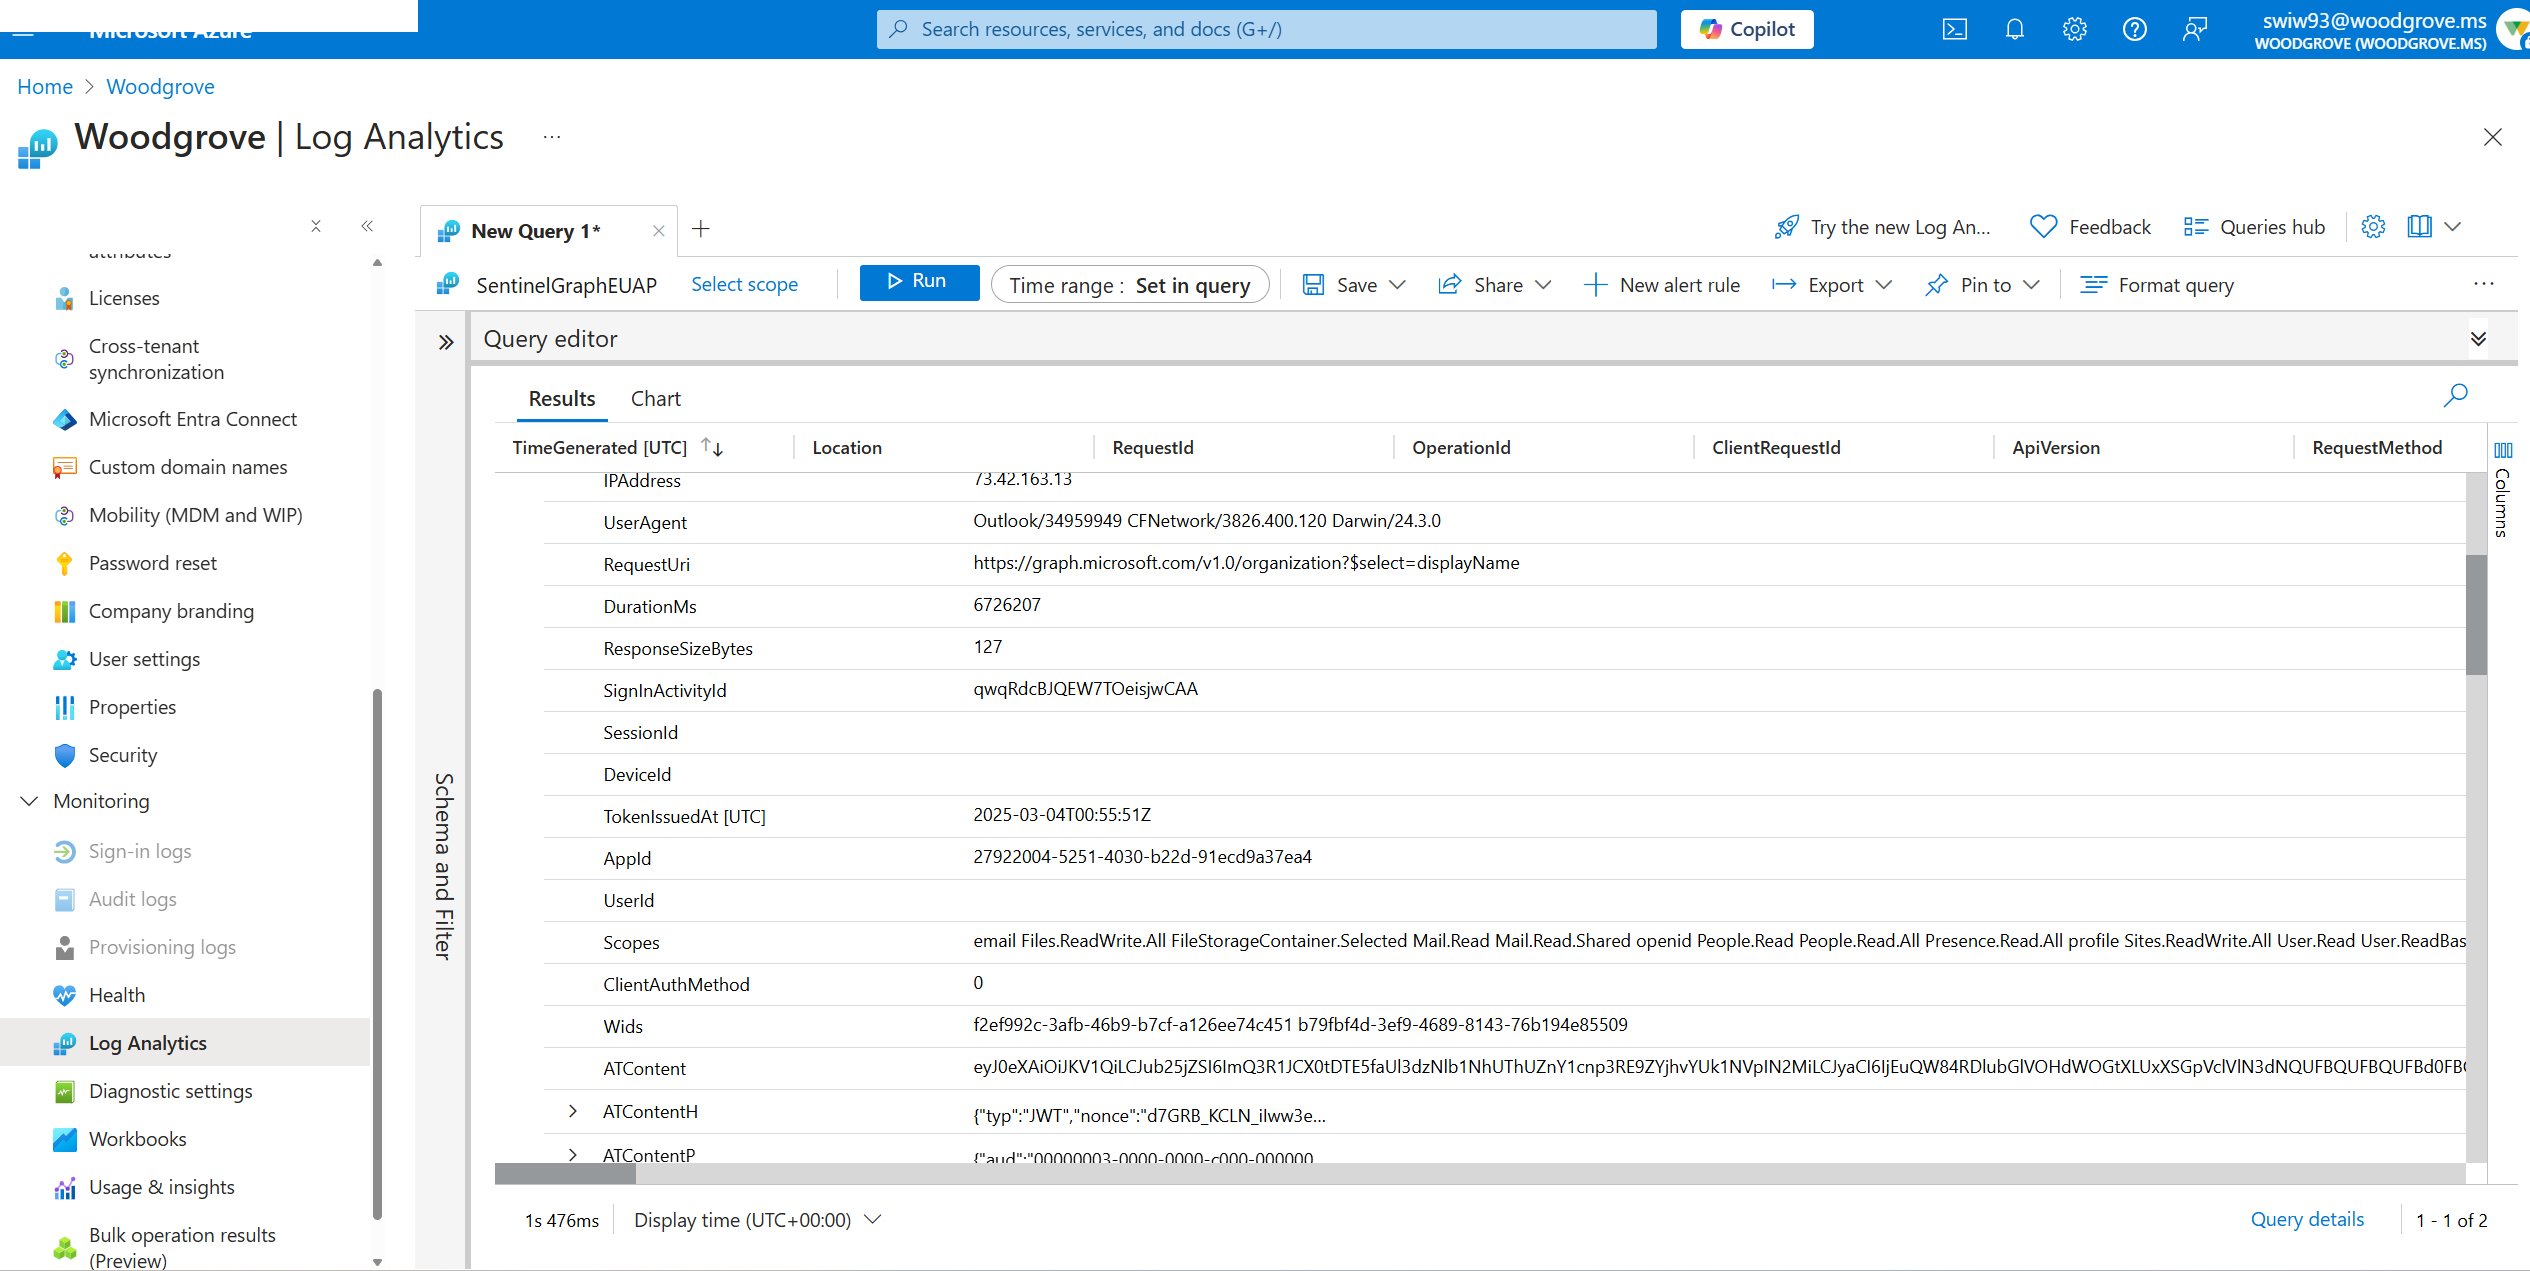Collapse the Query editor section
Viewport: 2530px width, 1271px height.
click(2478, 339)
